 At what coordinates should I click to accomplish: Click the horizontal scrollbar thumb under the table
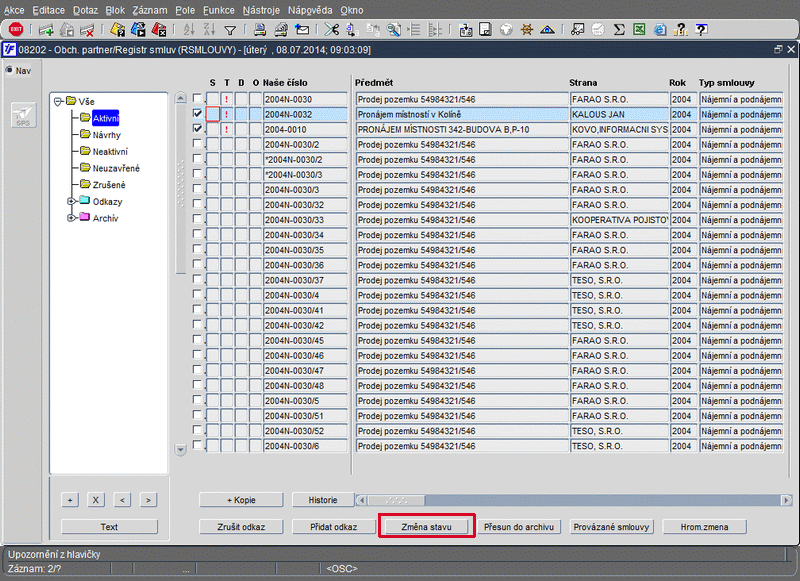[x=396, y=500]
